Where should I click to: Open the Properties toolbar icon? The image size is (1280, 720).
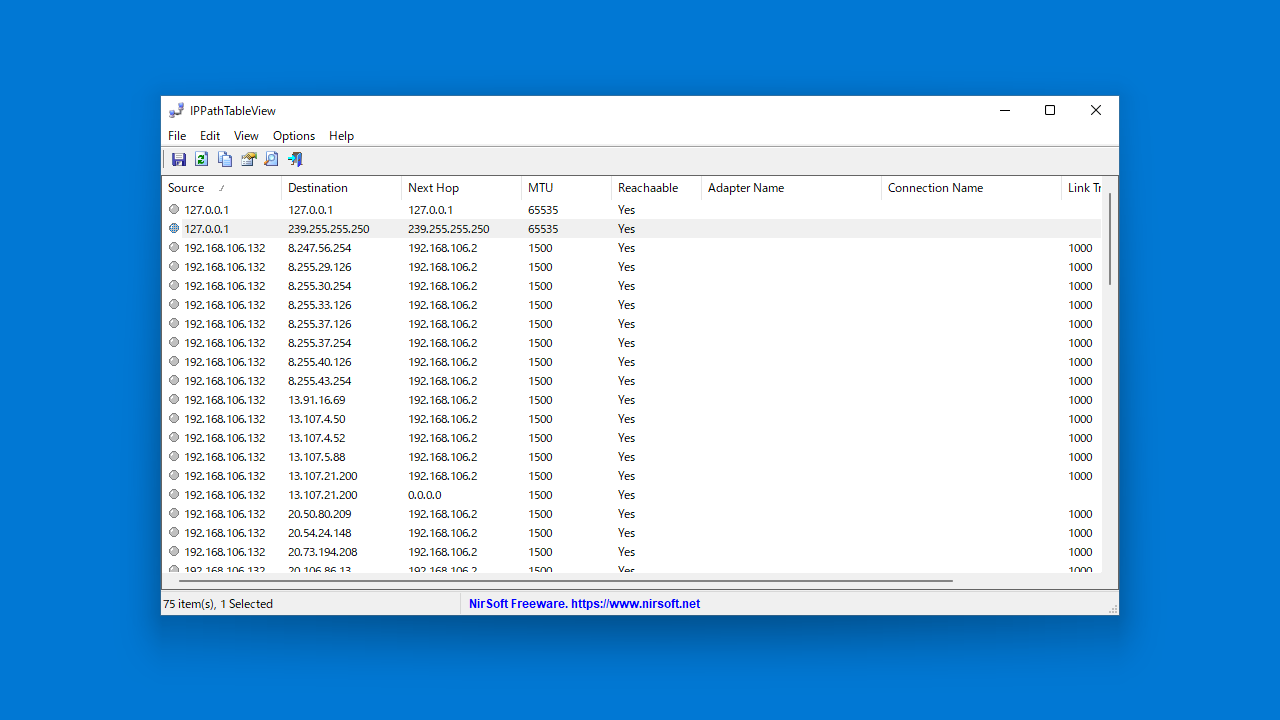248,160
